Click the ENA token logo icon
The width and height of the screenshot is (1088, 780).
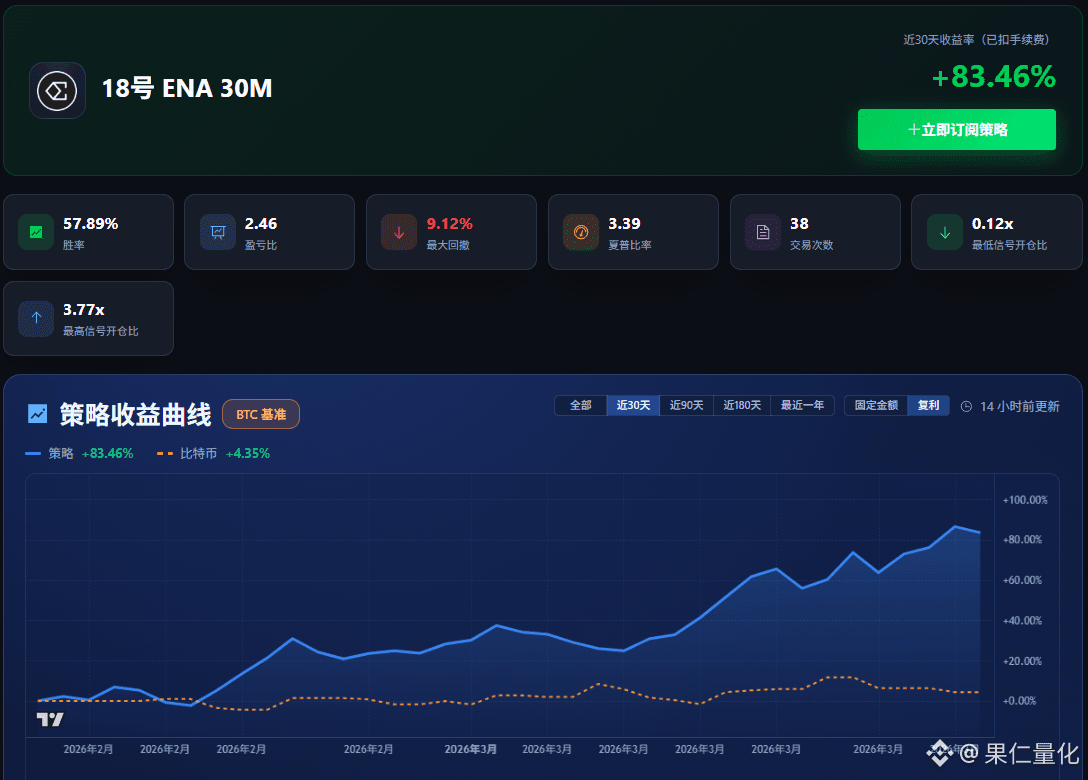pos(57,90)
